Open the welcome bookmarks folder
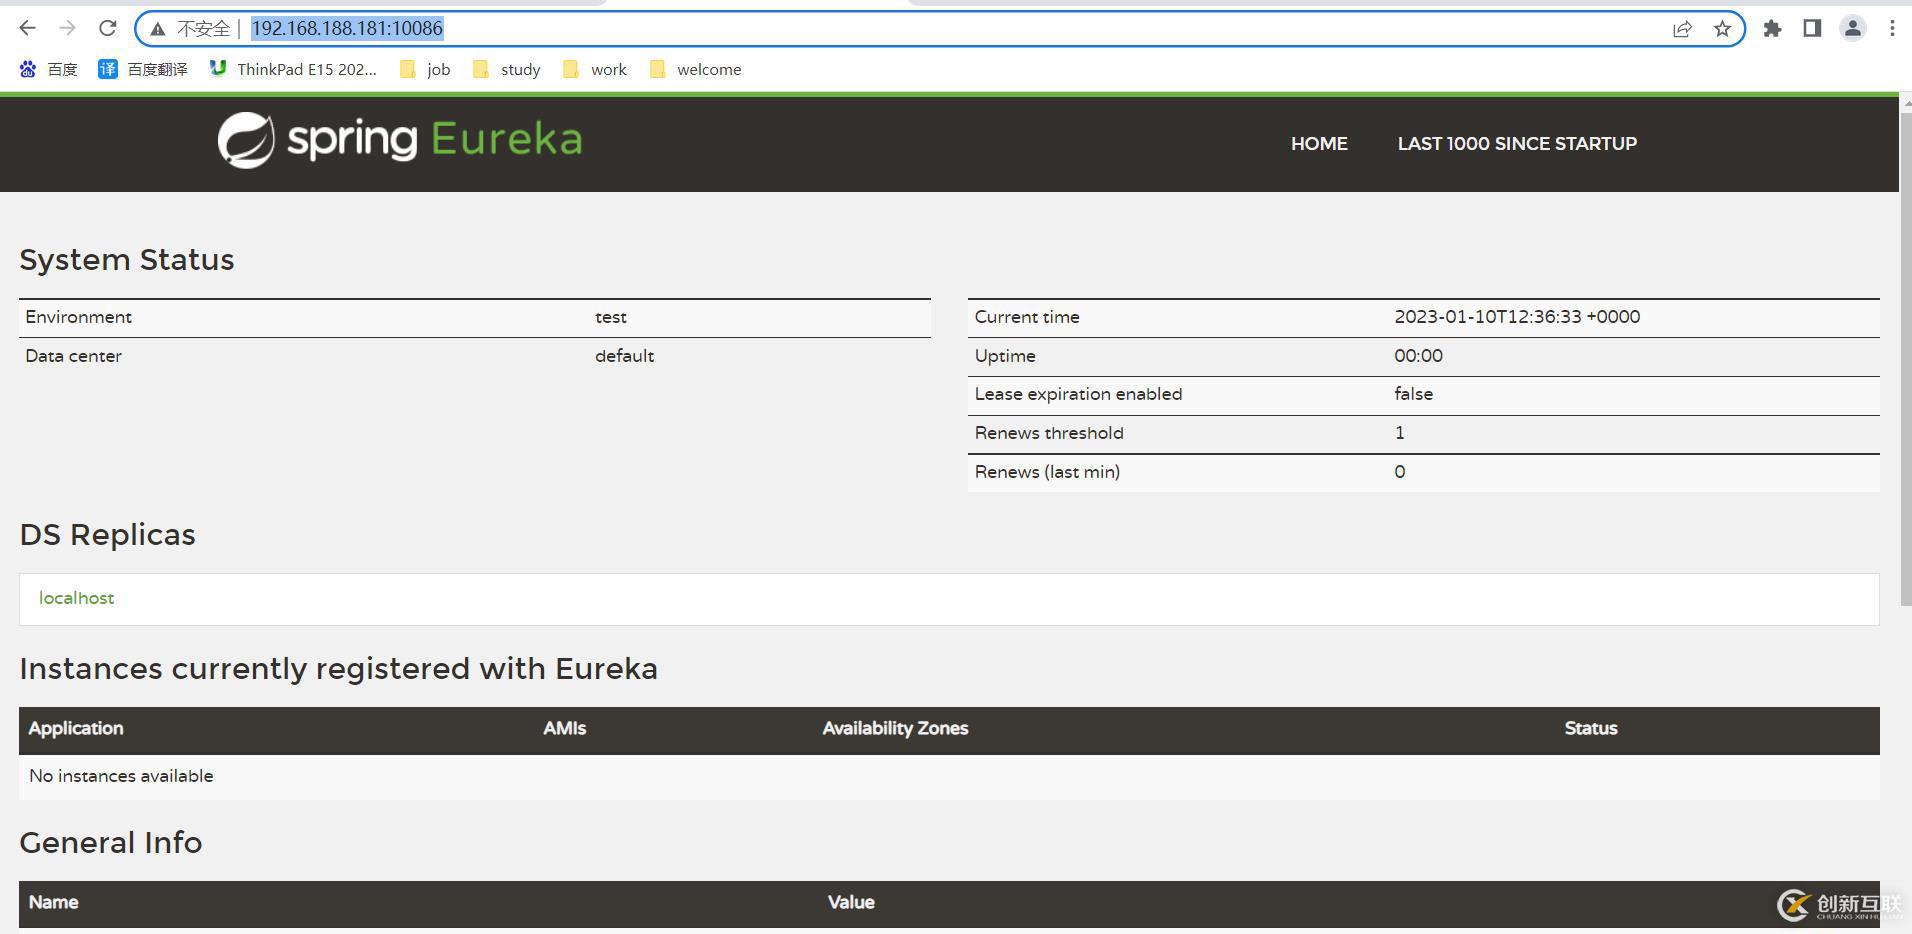Viewport: 1912px width, 934px height. pyautogui.click(x=696, y=69)
